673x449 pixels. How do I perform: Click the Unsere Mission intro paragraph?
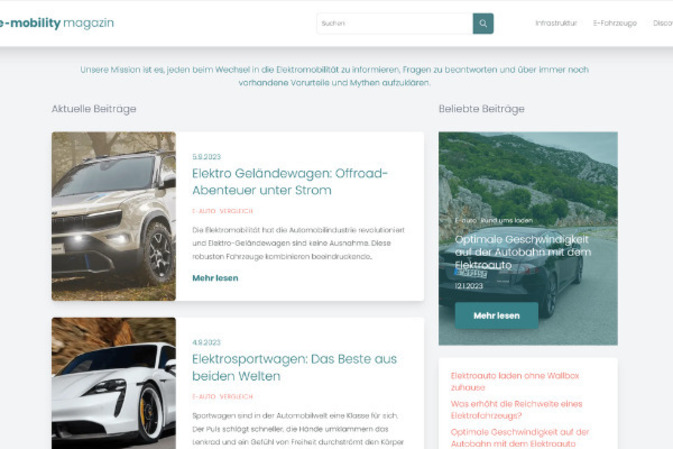pos(334,76)
